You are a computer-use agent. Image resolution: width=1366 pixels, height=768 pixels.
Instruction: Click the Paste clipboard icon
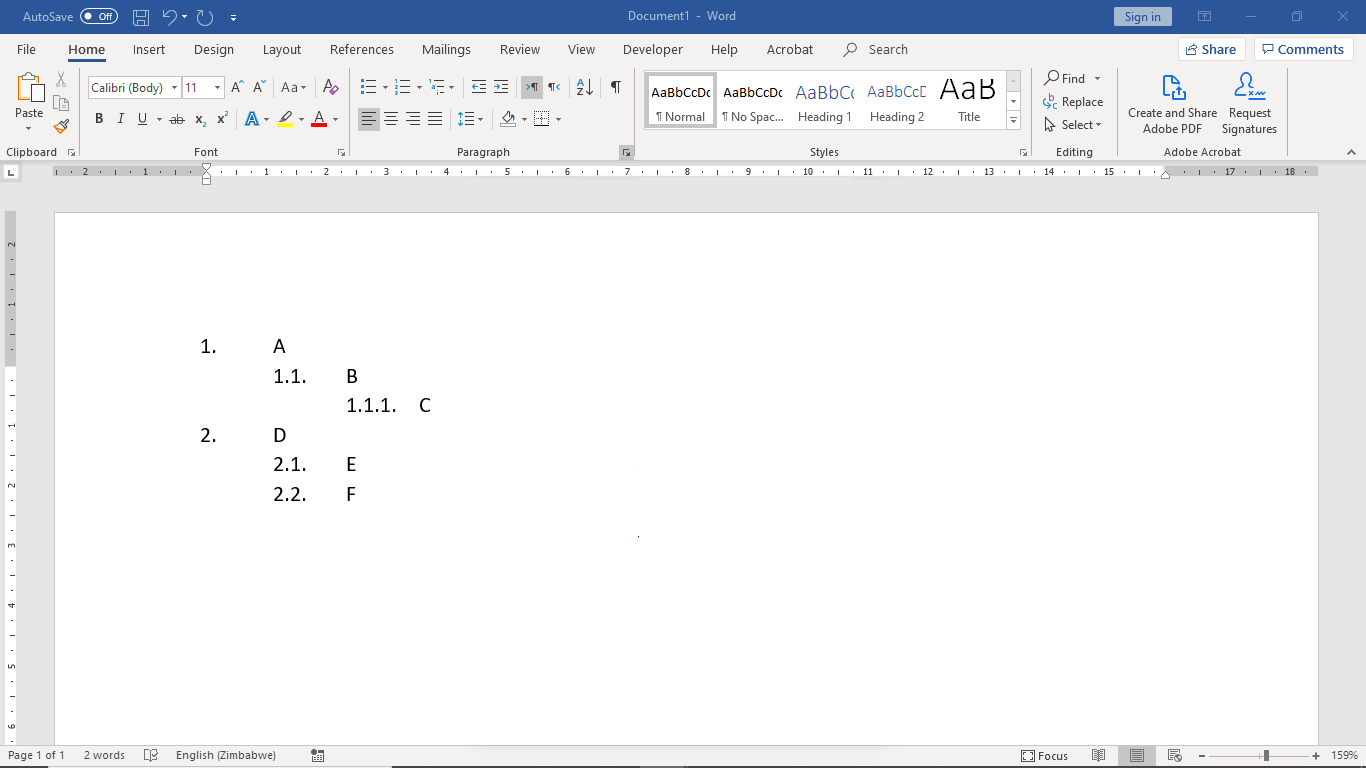click(29, 88)
